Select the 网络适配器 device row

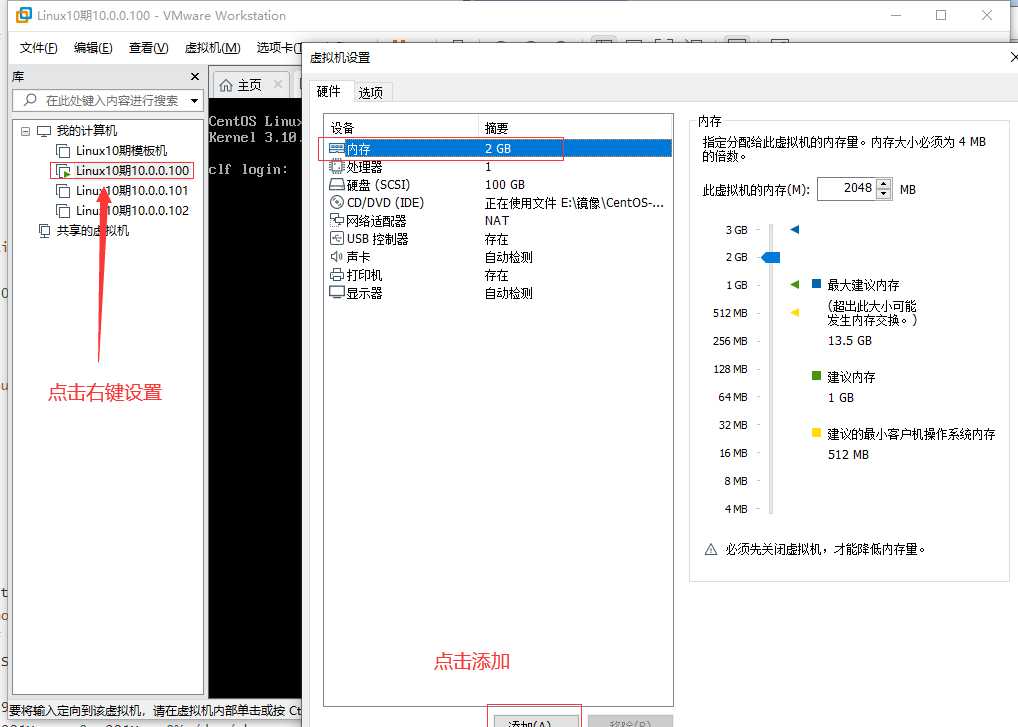tap(497, 221)
